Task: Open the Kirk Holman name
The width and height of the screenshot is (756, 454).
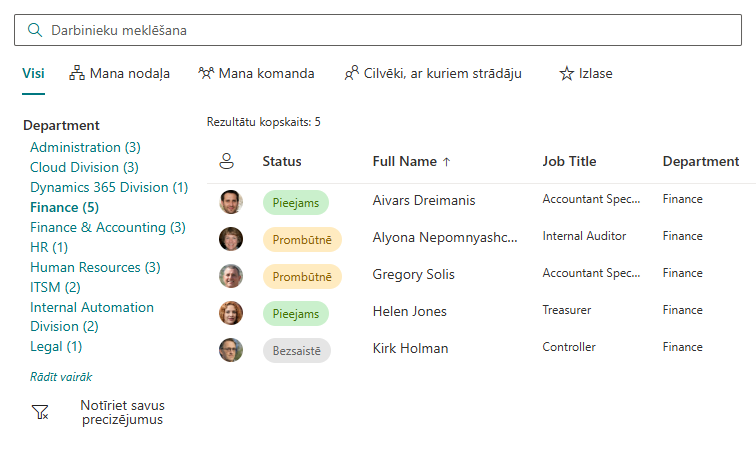Action: 411,348
